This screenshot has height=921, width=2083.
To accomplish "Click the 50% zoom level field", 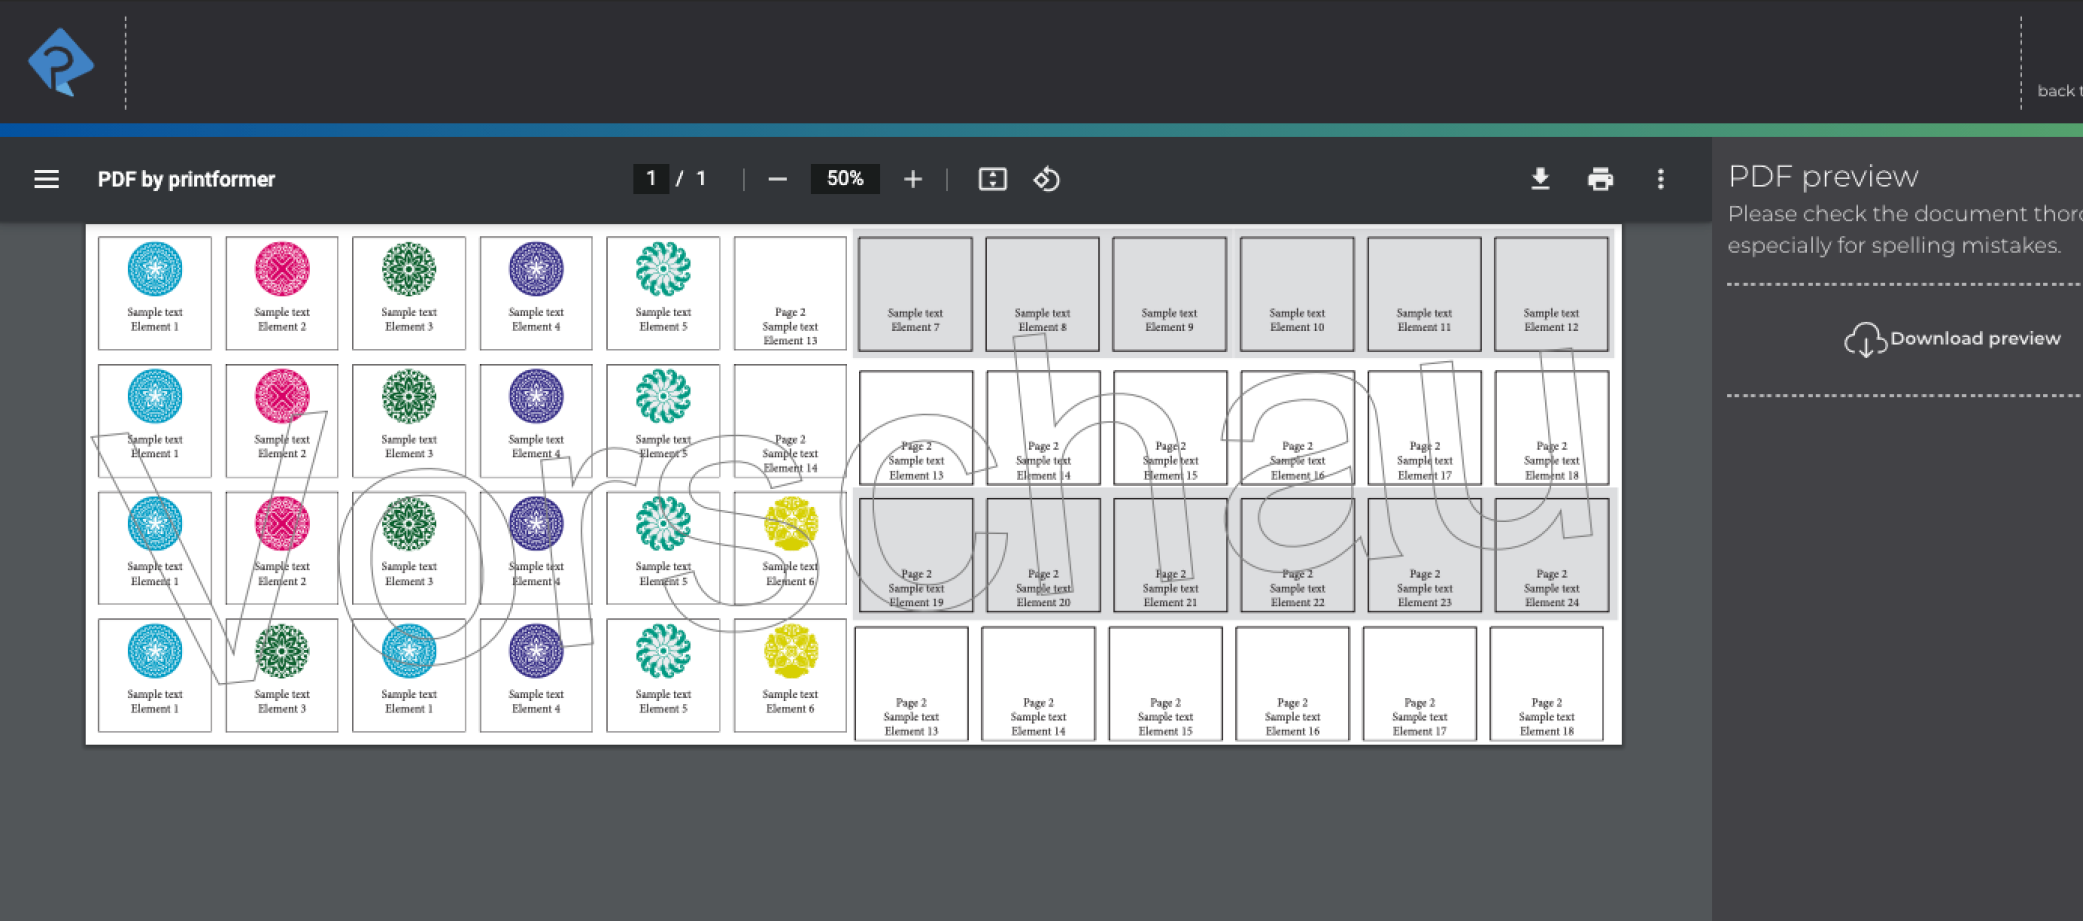I will coord(844,179).
